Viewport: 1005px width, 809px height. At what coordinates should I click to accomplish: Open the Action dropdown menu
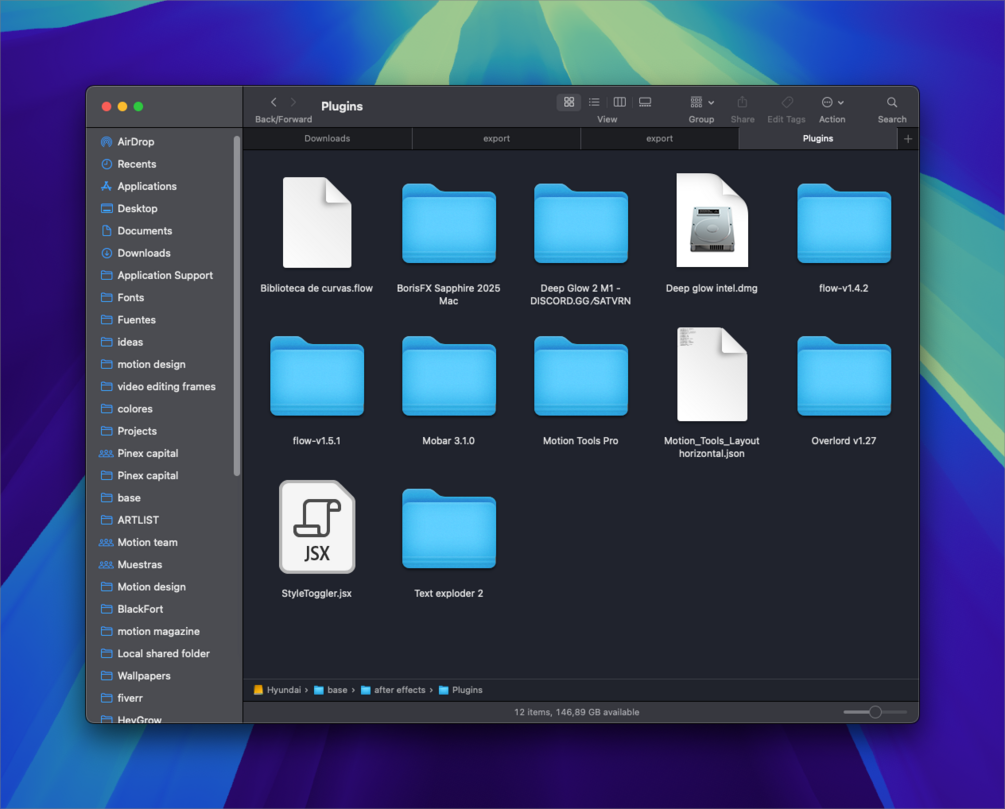832,103
